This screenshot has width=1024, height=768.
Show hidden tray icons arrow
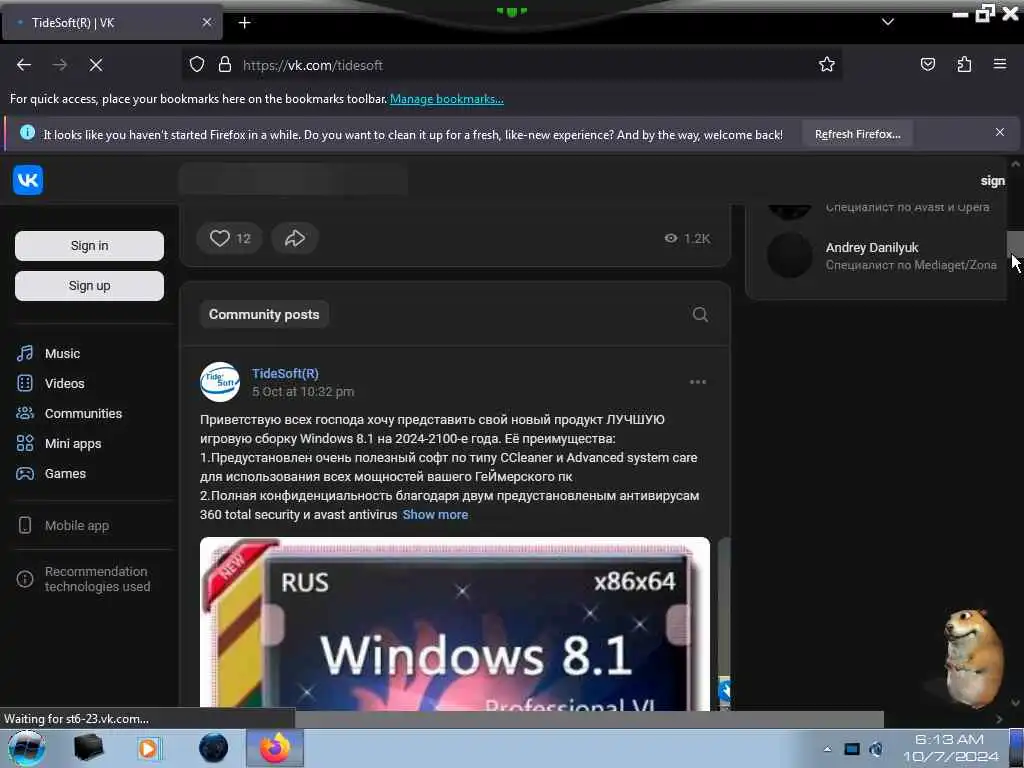(x=827, y=749)
